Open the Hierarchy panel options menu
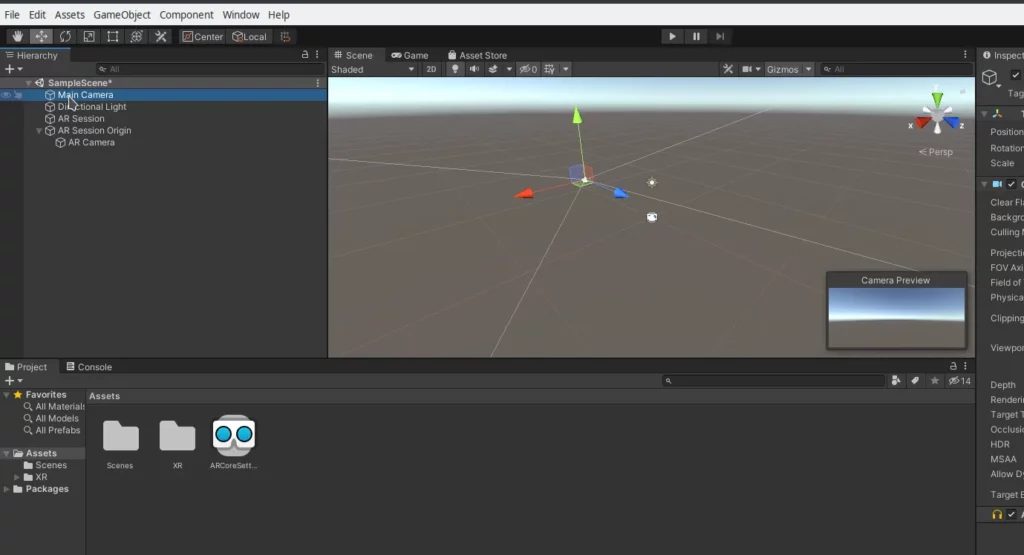Image resolution: width=1024 pixels, height=555 pixels. [317, 55]
